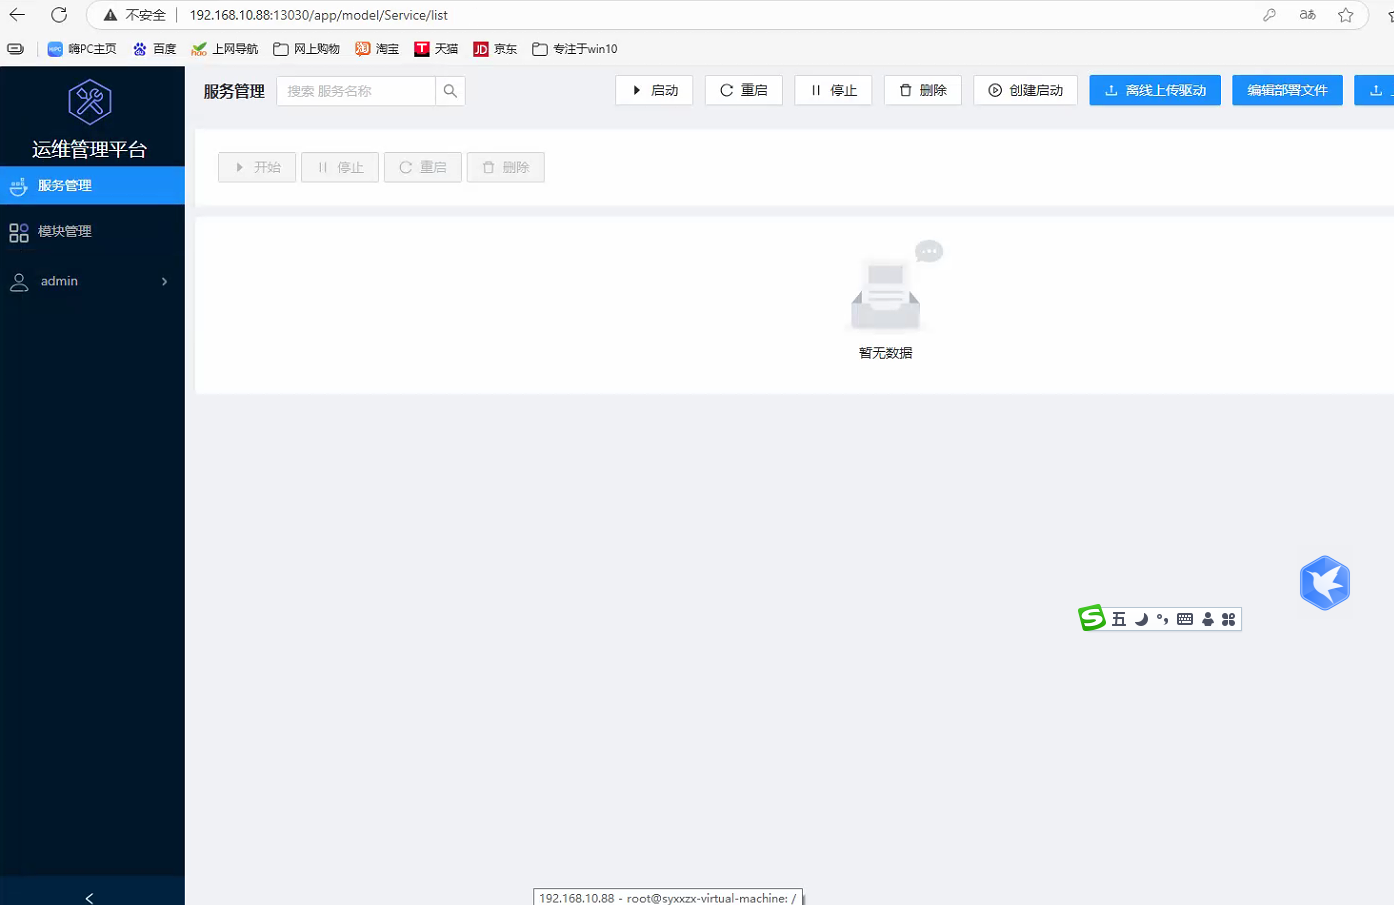
Task: Toggle moon mode in input method bar
Action: tap(1141, 620)
